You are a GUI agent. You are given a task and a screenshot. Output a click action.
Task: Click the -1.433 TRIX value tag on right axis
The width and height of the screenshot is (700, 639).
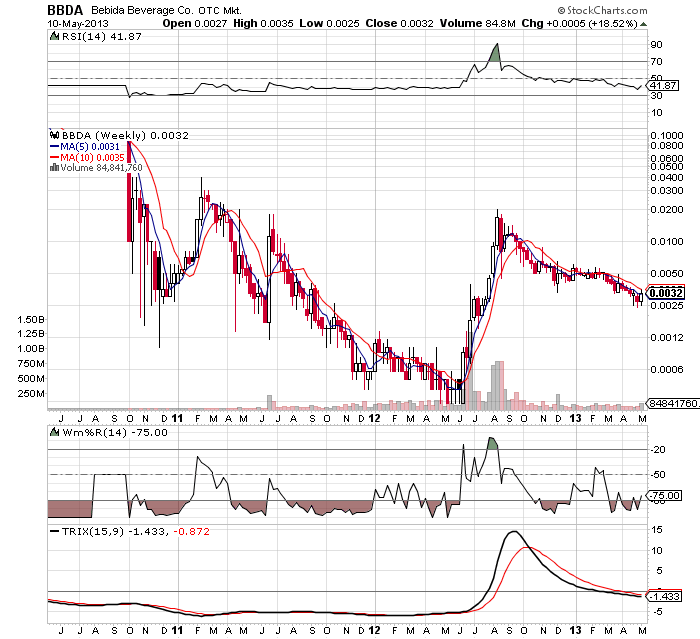(665, 597)
